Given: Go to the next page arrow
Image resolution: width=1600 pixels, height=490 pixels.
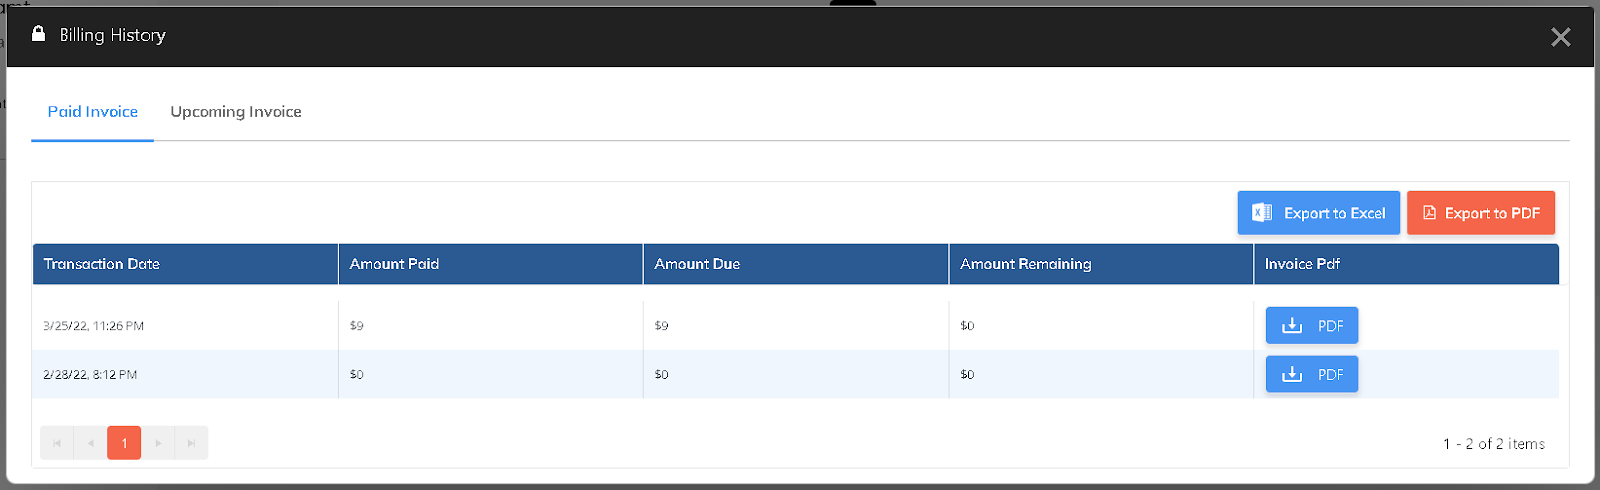Looking at the screenshot, I should pyautogui.click(x=158, y=443).
